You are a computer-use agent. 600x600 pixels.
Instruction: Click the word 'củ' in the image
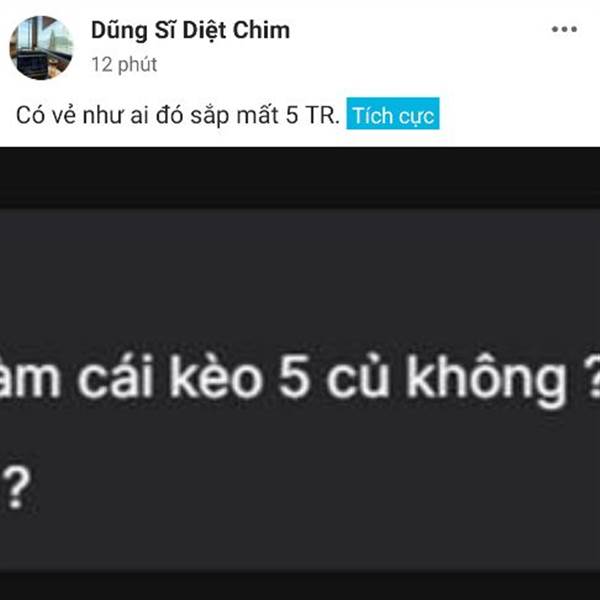357,377
